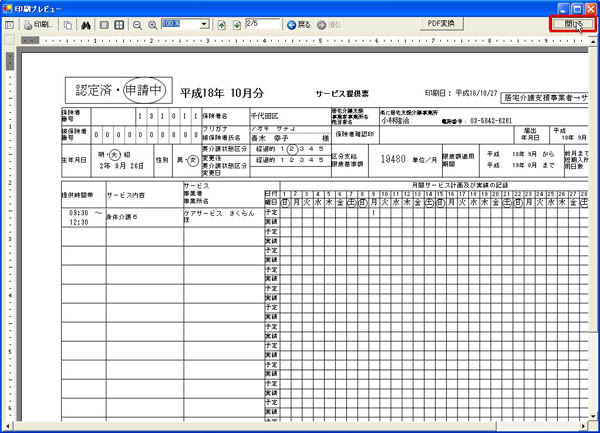Viewport: 600px width, 433px height.
Task: Click the 提供時間帯 column header
Action: point(83,195)
